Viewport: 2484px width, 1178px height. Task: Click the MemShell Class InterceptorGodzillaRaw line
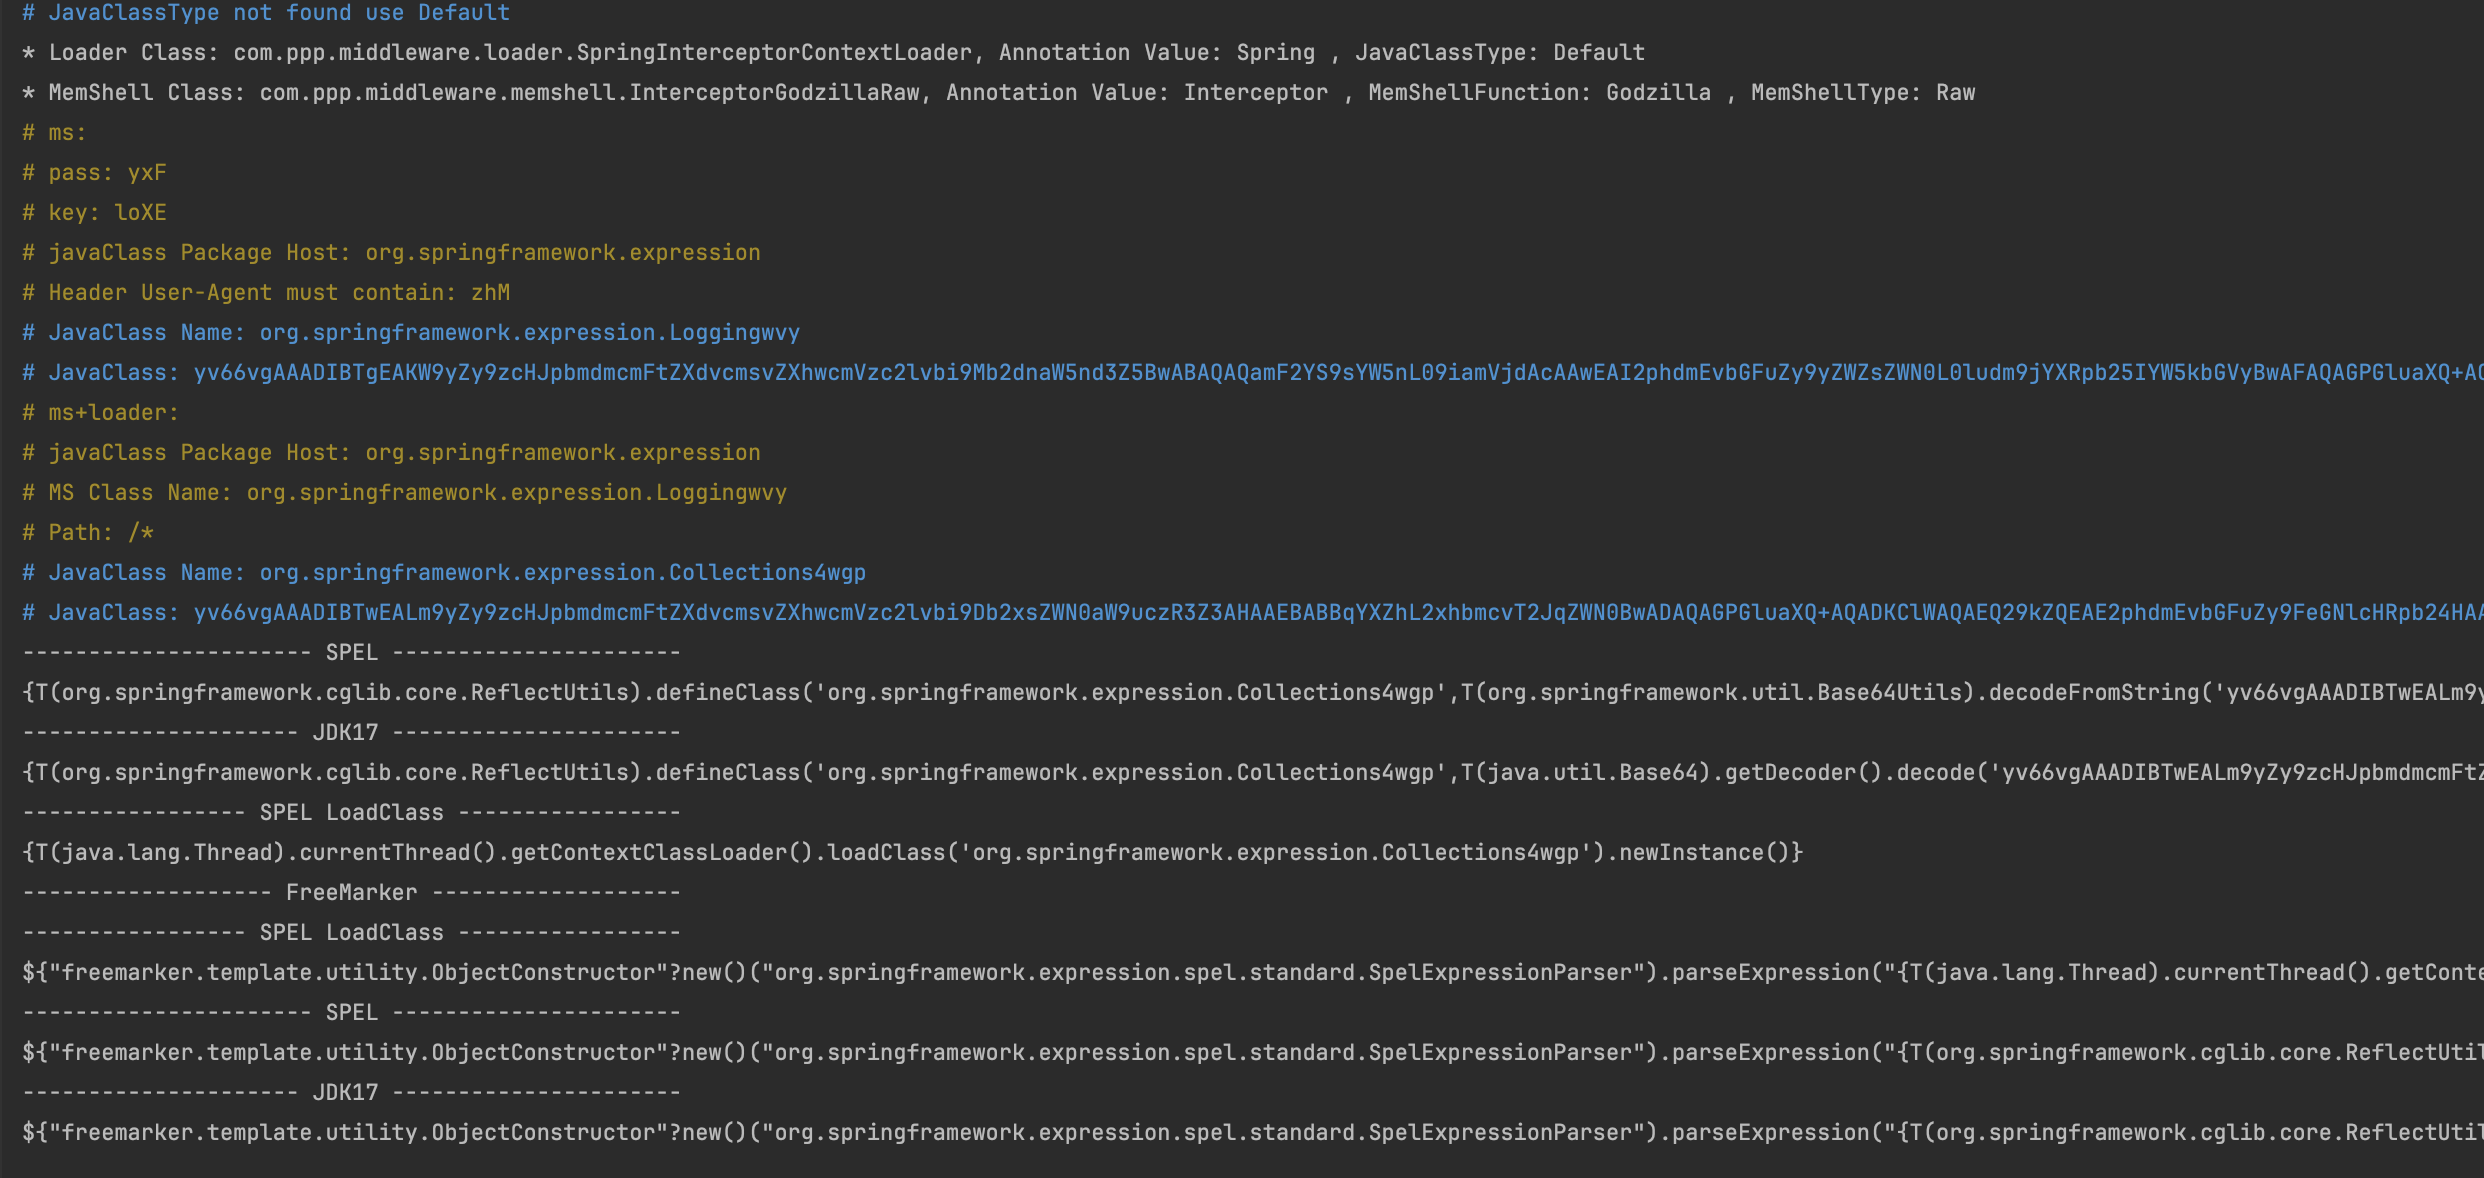click(x=997, y=93)
